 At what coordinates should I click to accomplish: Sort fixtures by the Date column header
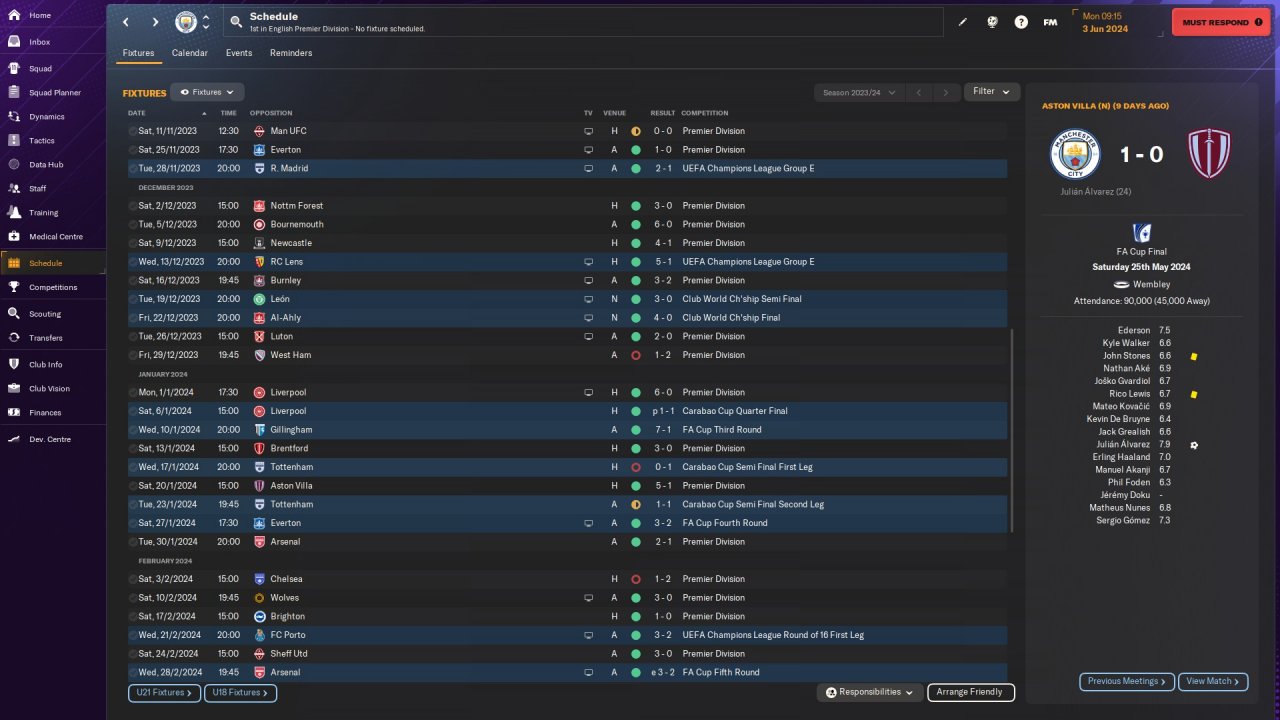(137, 113)
